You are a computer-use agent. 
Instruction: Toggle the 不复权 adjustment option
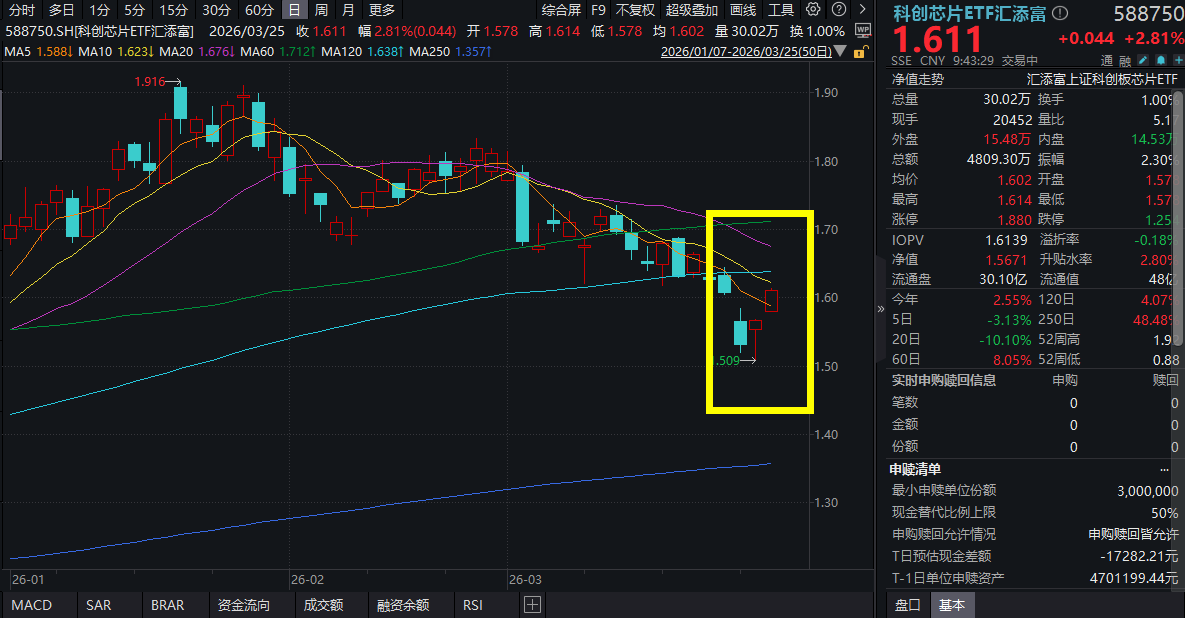[635, 10]
